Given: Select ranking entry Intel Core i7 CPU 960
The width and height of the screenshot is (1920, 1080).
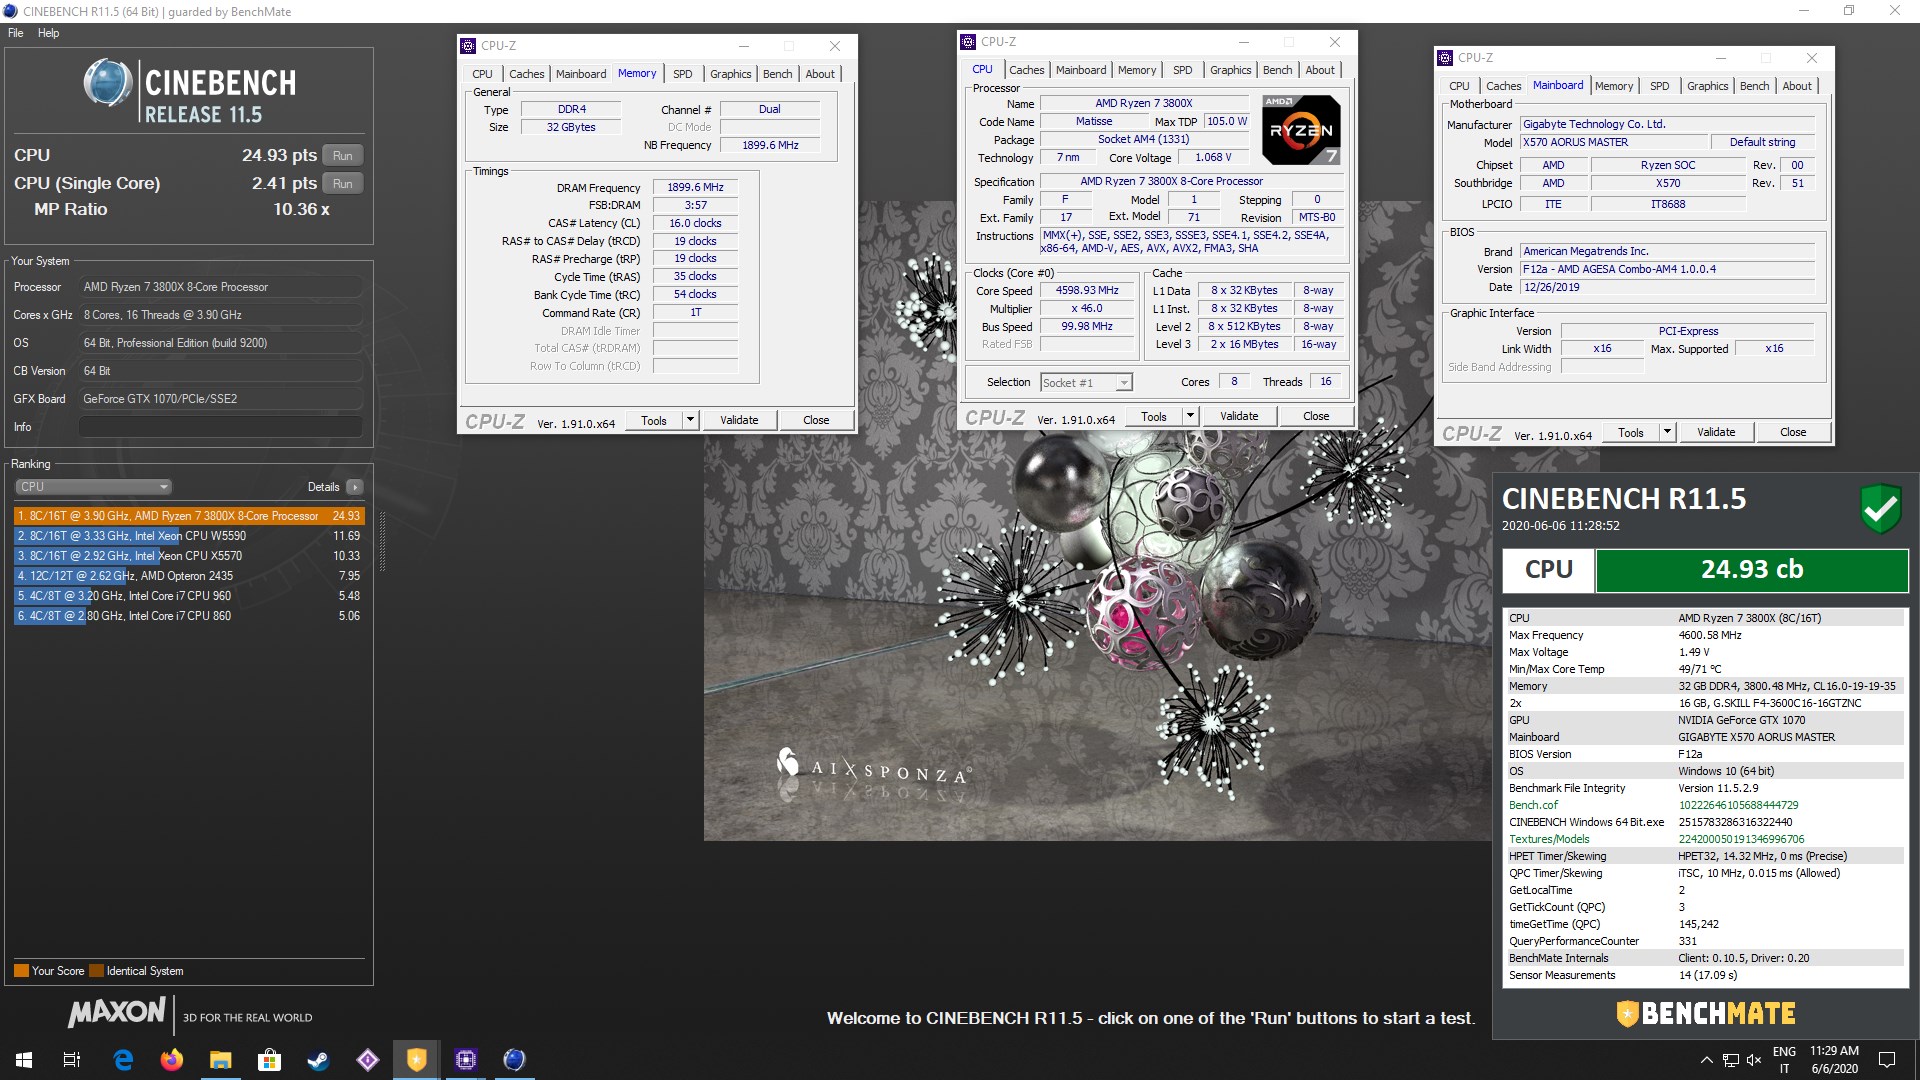Looking at the screenshot, I should pos(189,596).
